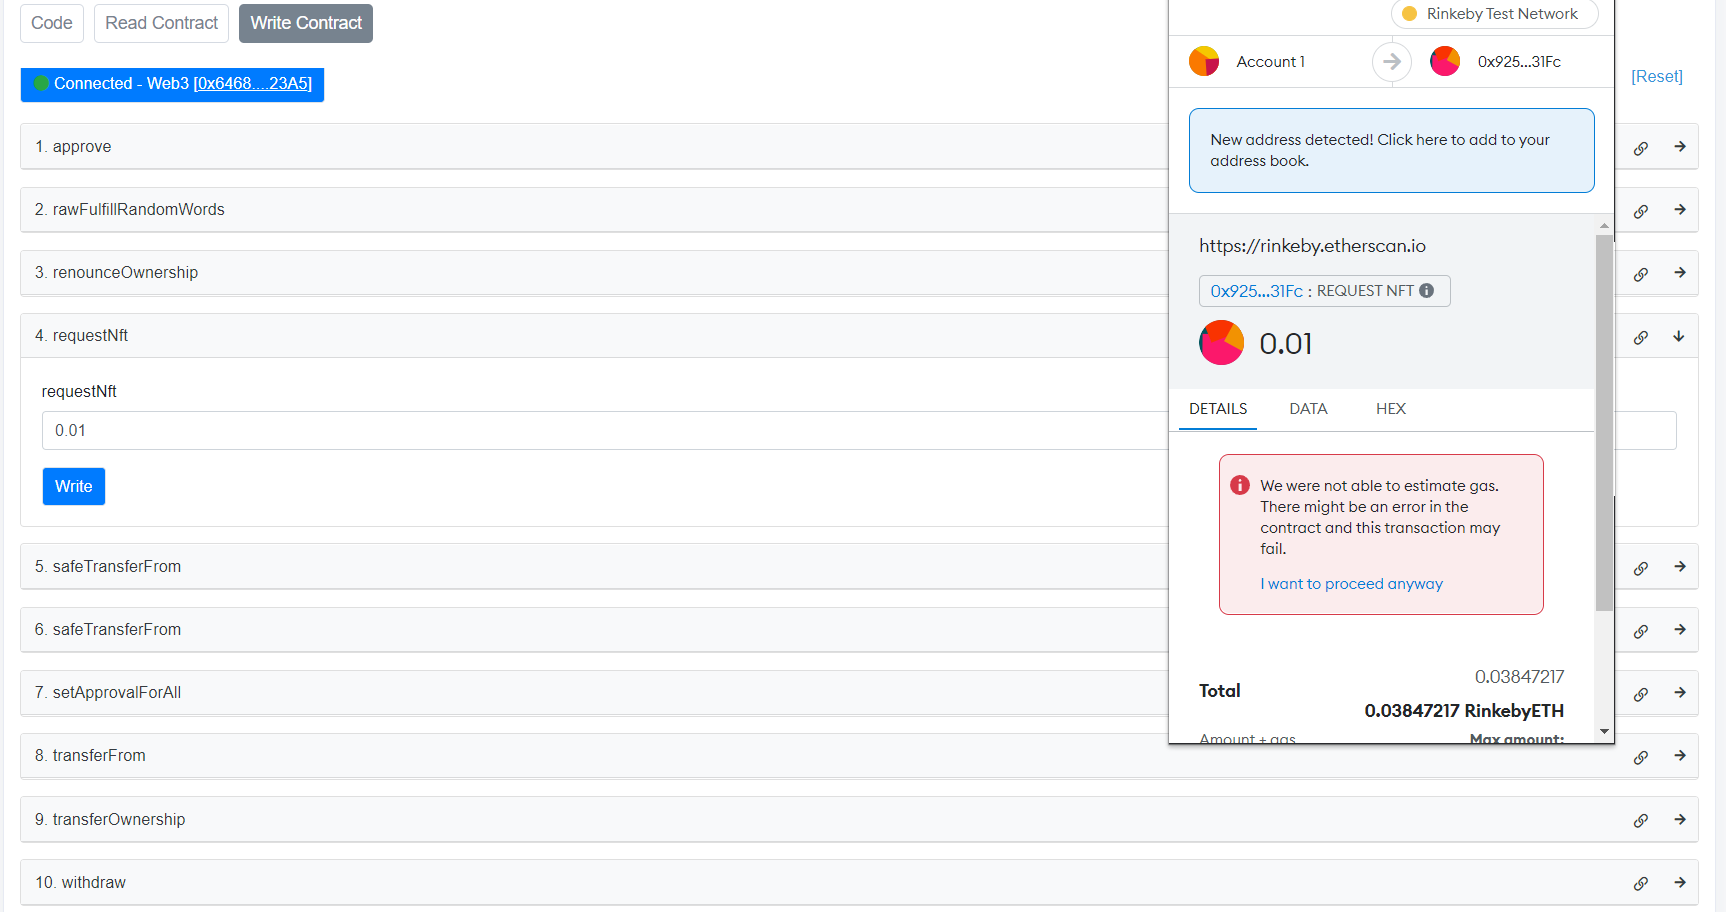Copy permalink icon for approve row

coord(1641,148)
